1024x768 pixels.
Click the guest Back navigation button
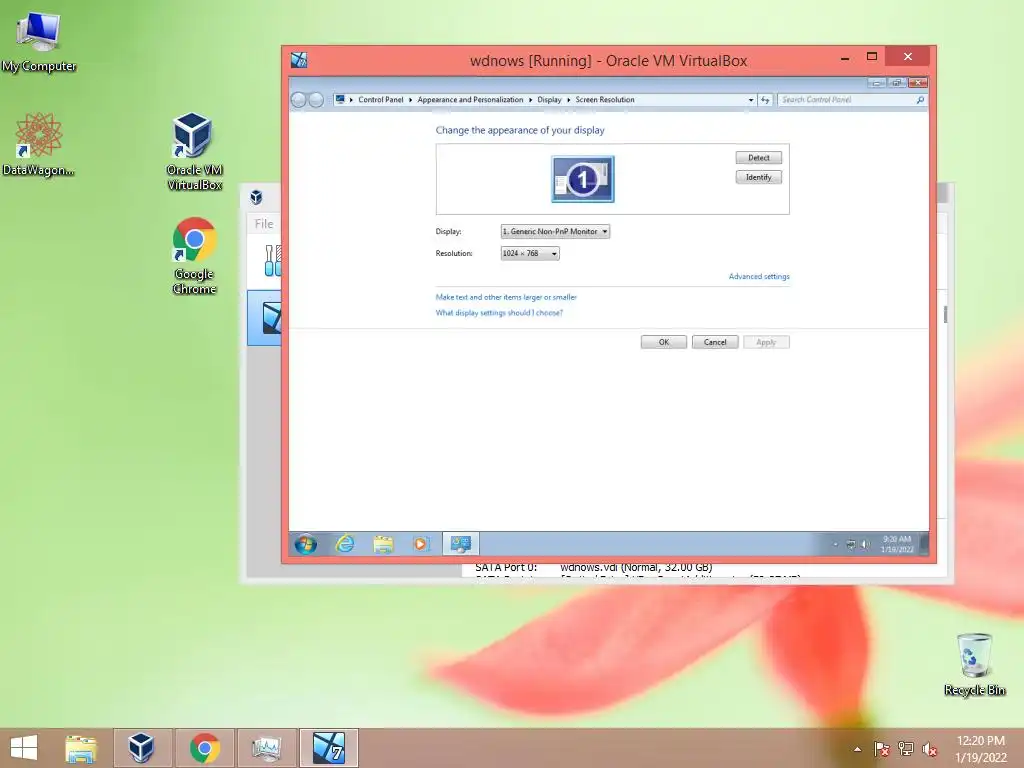pos(298,100)
